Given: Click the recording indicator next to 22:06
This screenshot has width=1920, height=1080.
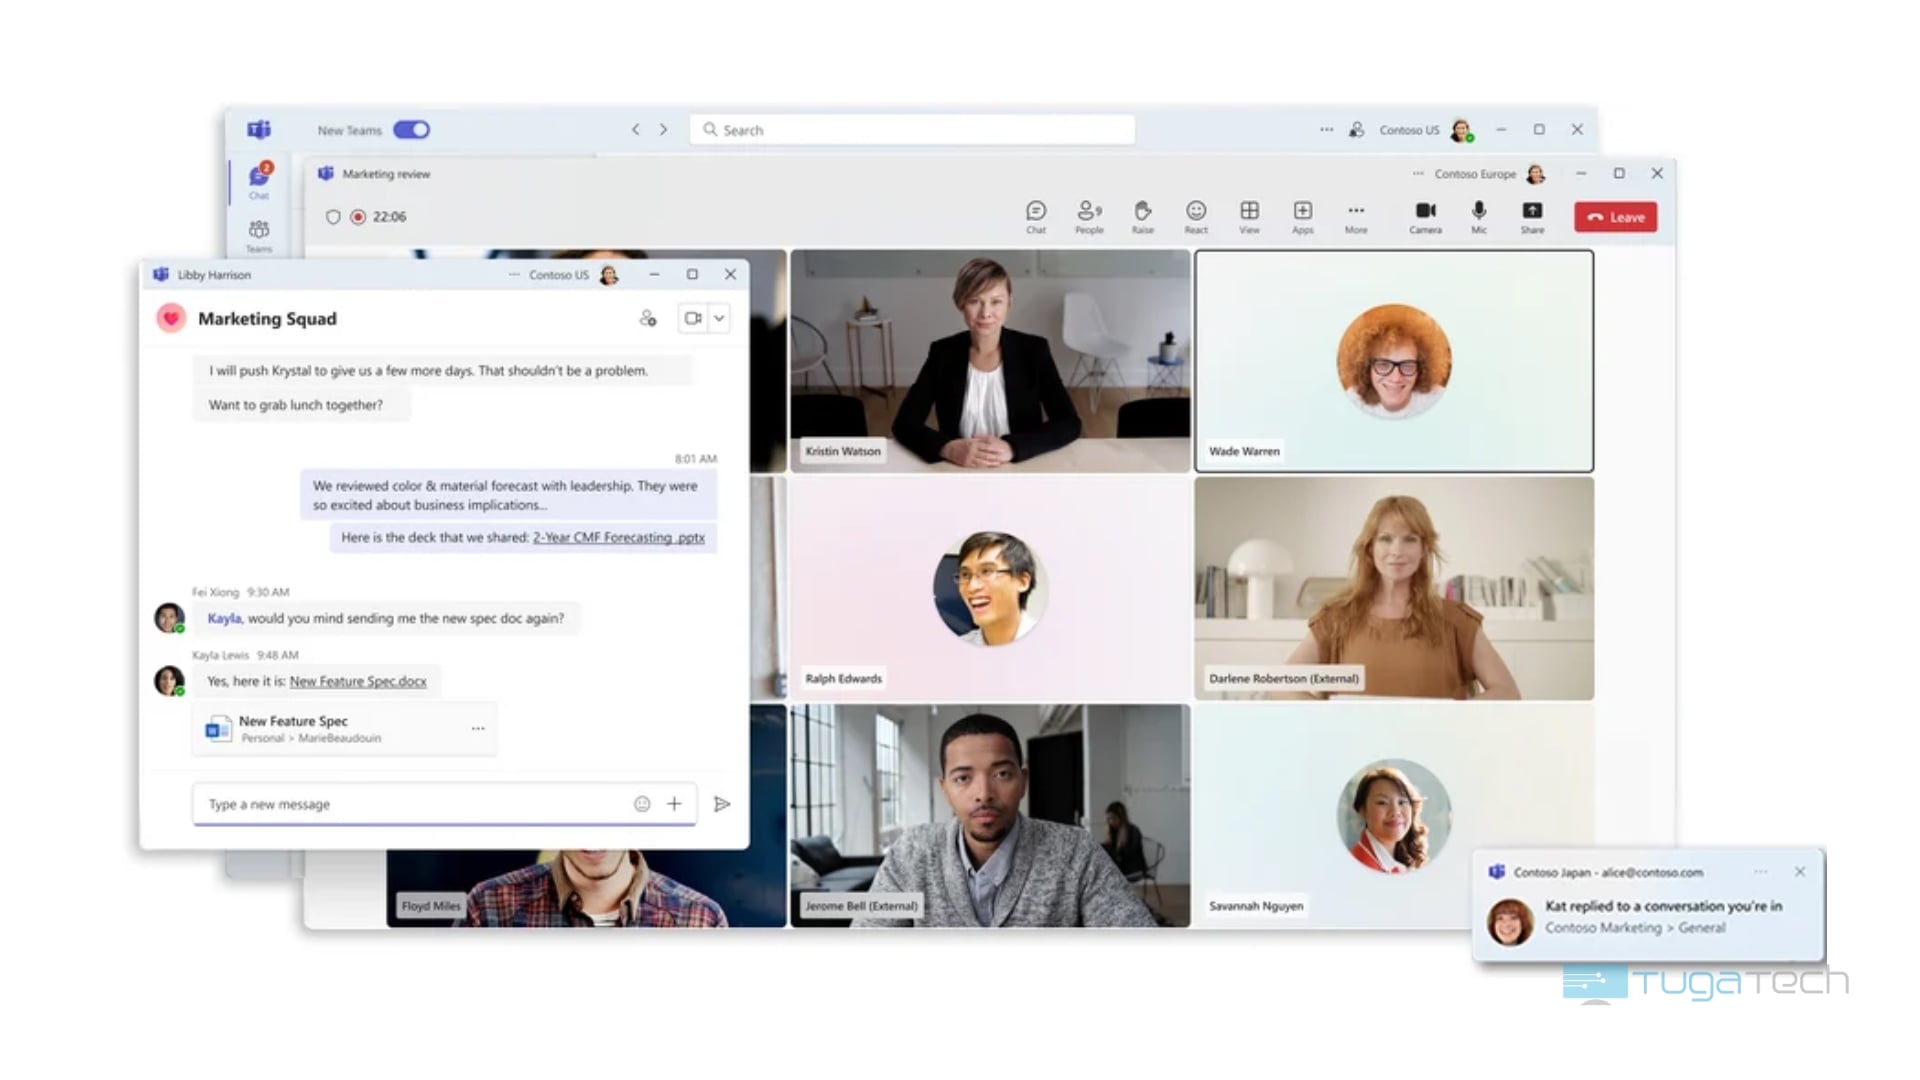Looking at the screenshot, I should [x=358, y=217].
